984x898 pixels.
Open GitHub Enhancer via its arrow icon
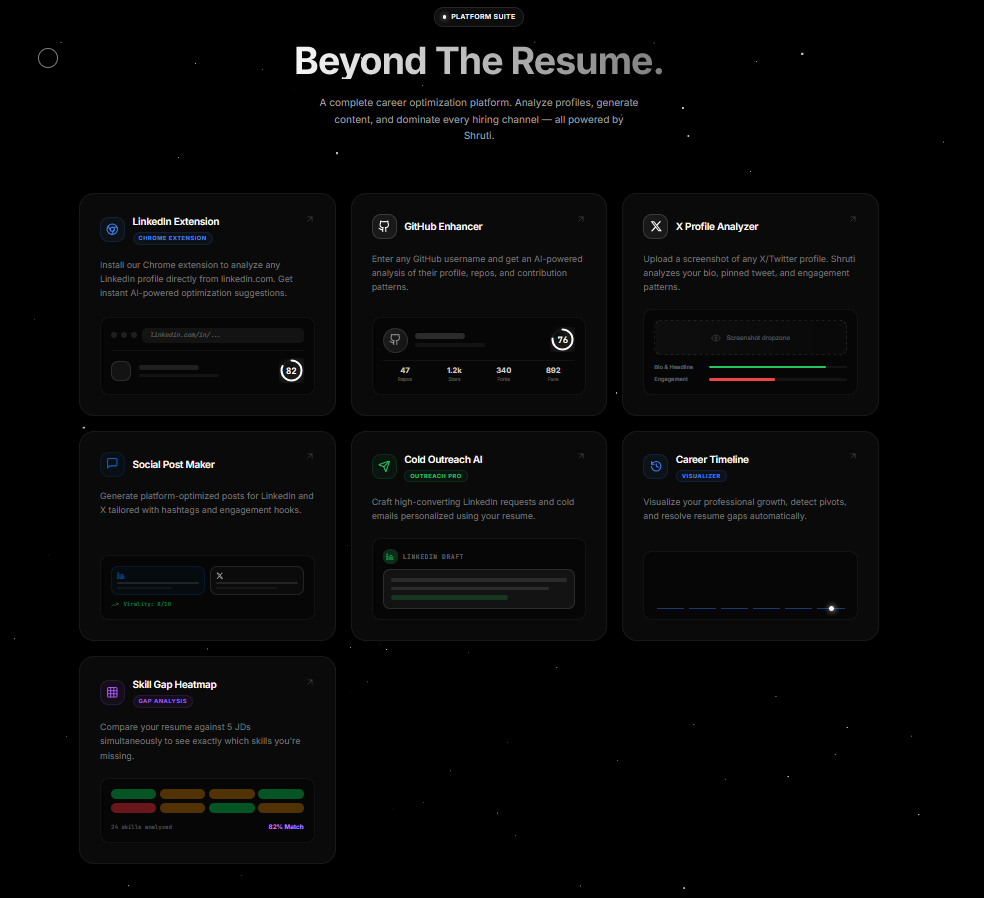[x=581, y=219]
